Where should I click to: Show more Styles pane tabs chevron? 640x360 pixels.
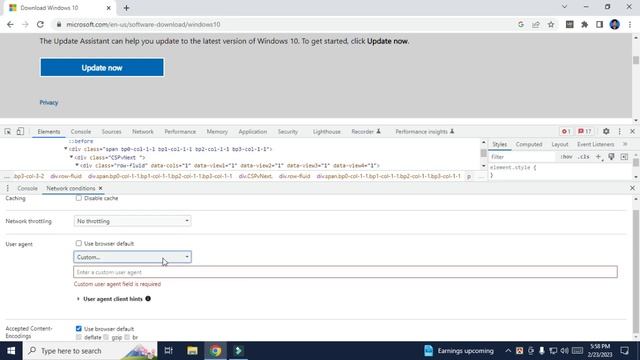click(625, 144)
